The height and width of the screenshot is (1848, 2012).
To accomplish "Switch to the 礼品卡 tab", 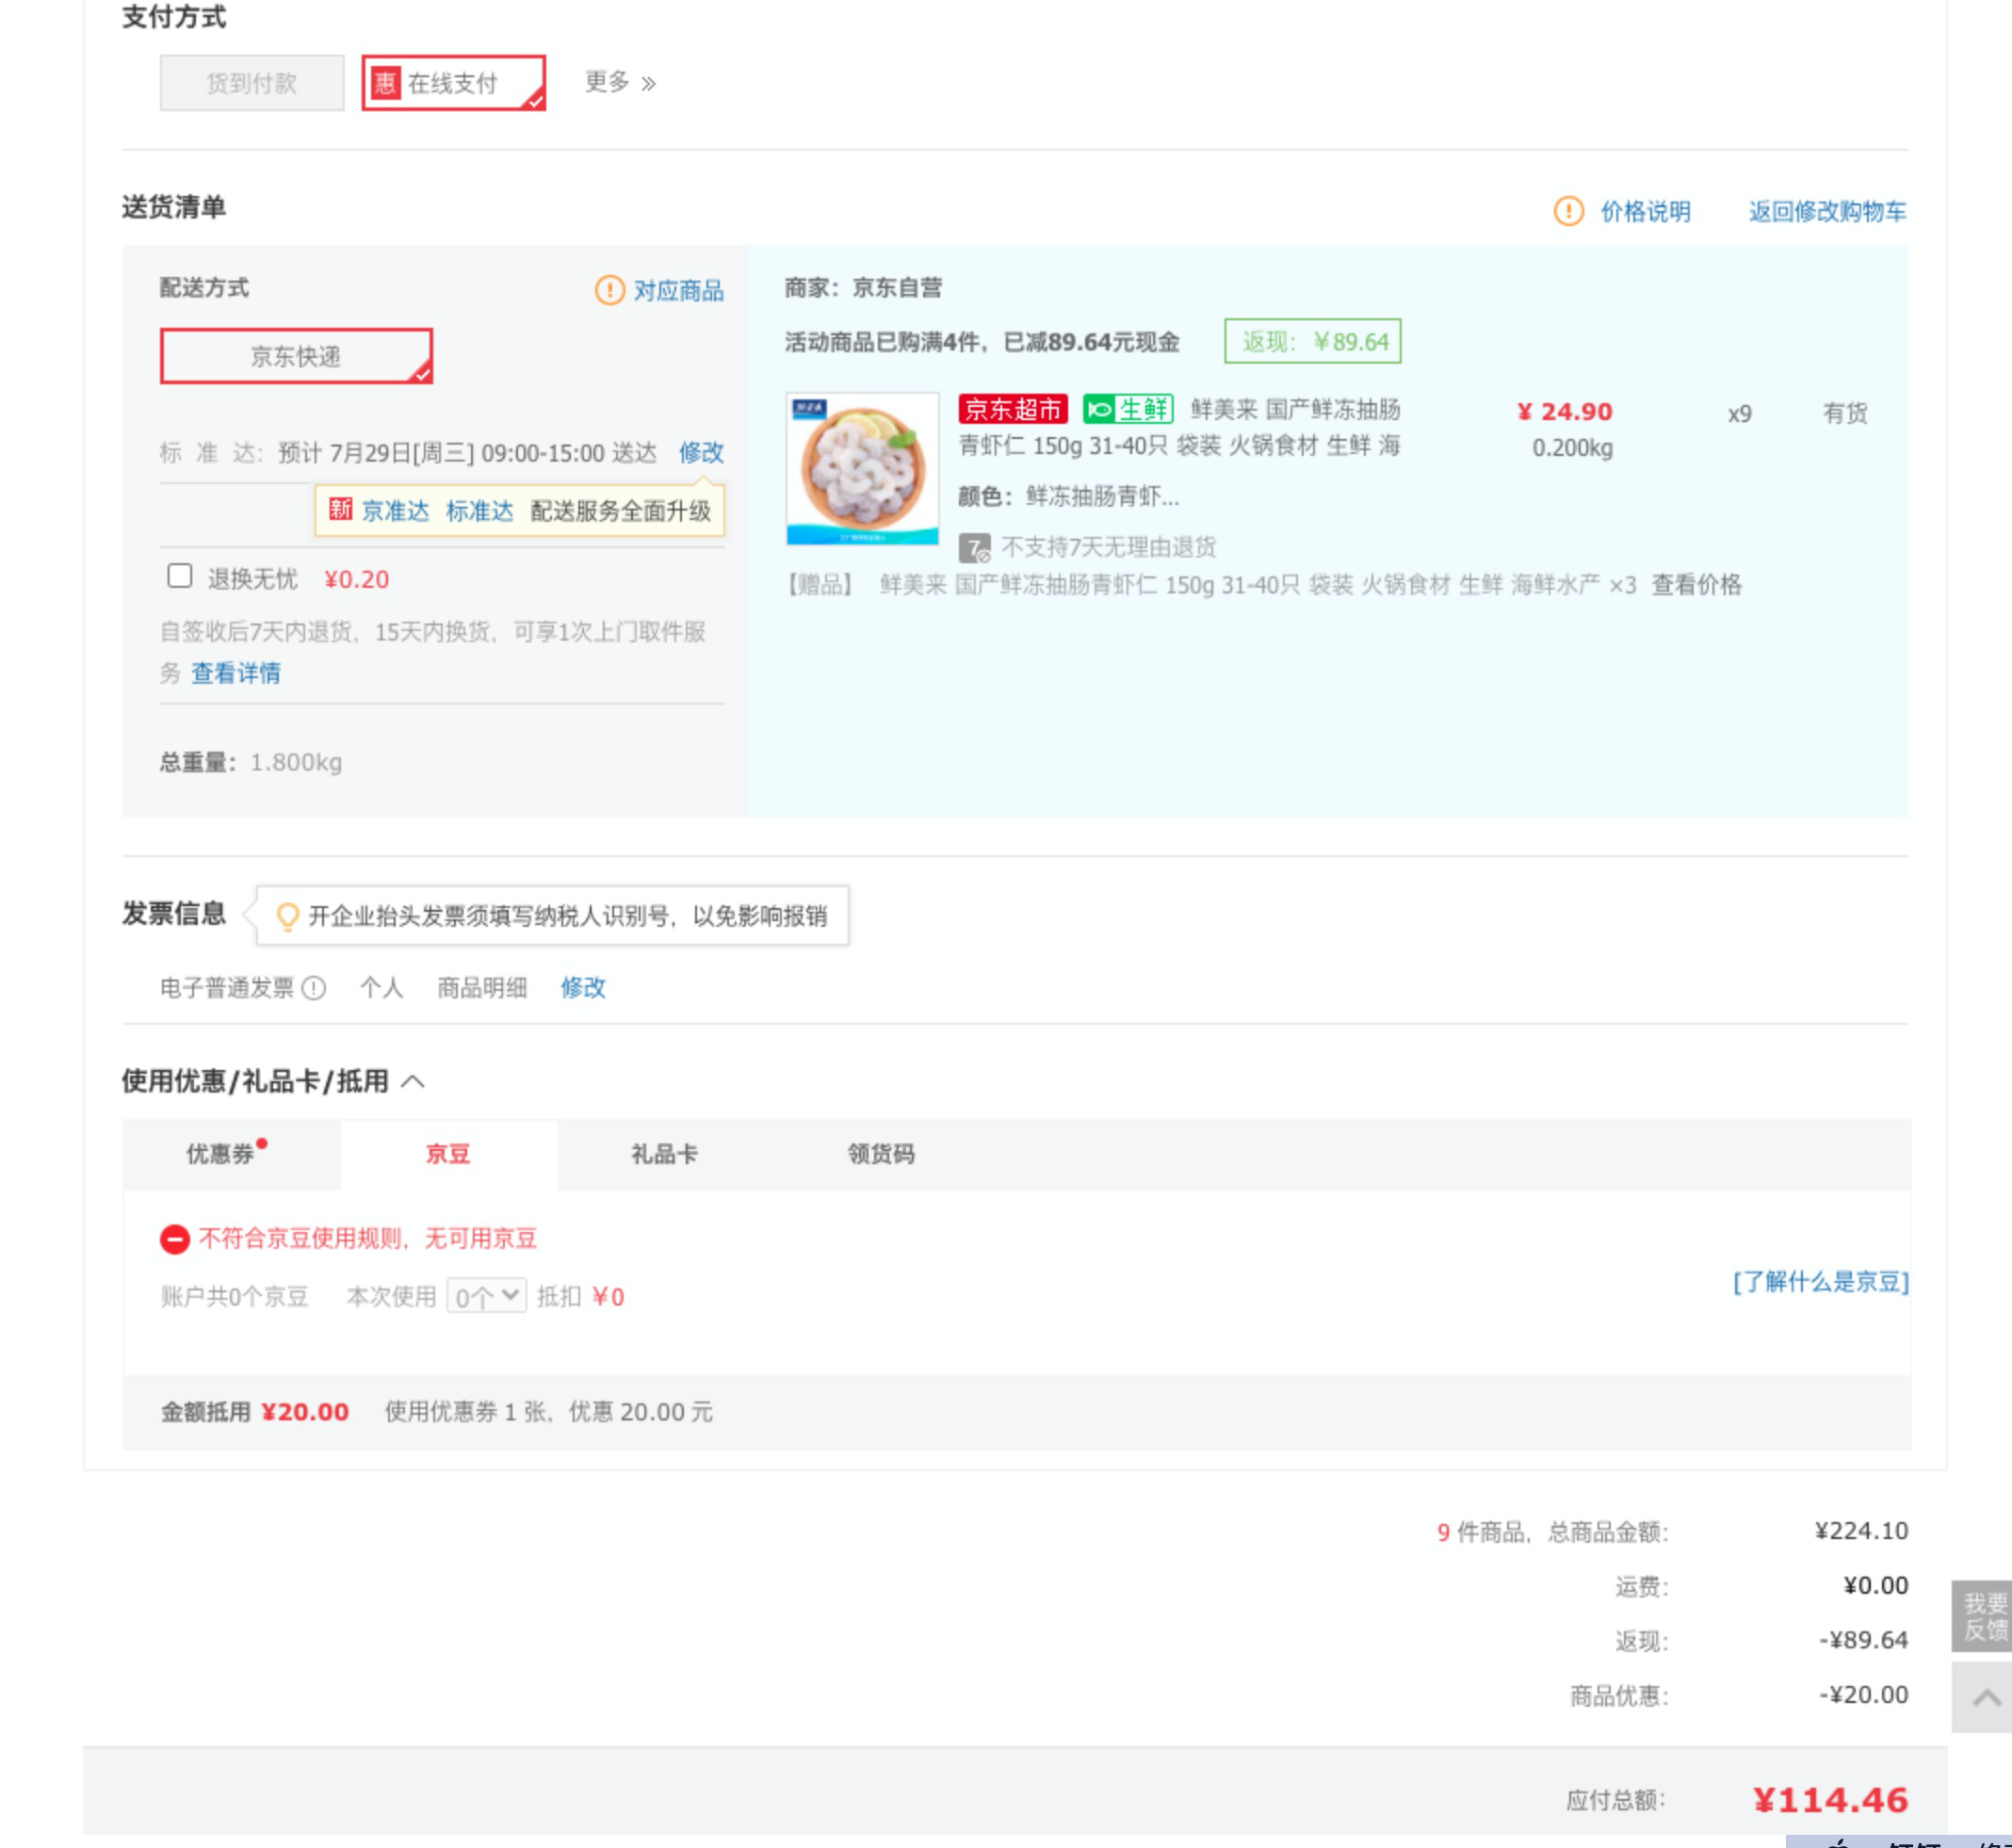I will coord(665,1154).
